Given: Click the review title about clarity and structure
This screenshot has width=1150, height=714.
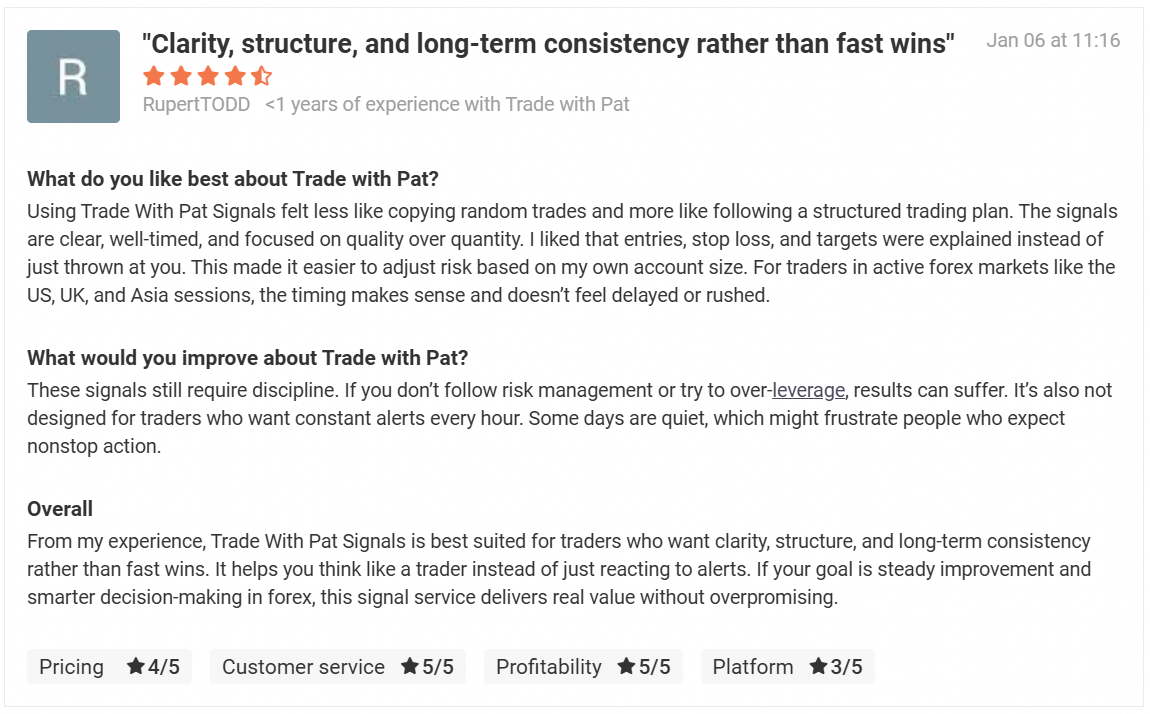Looking at the screenshot, I should (549, 43).
